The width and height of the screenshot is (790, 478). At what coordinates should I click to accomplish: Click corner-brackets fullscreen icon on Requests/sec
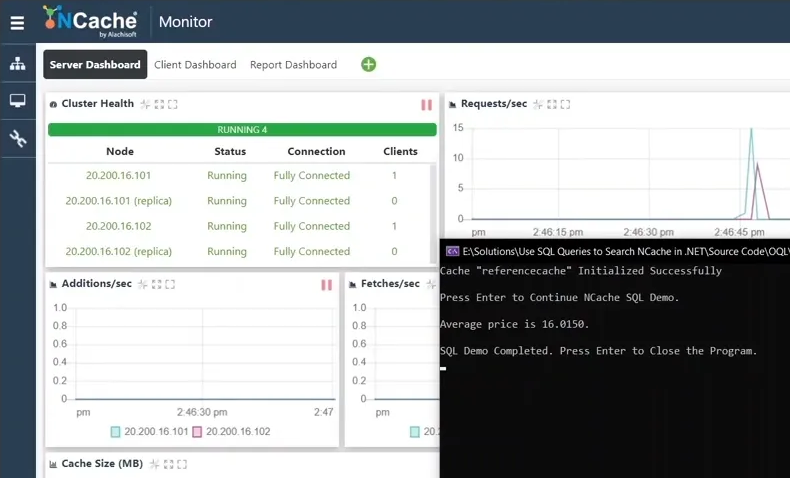pyautogui.click(x=565, y=104)
